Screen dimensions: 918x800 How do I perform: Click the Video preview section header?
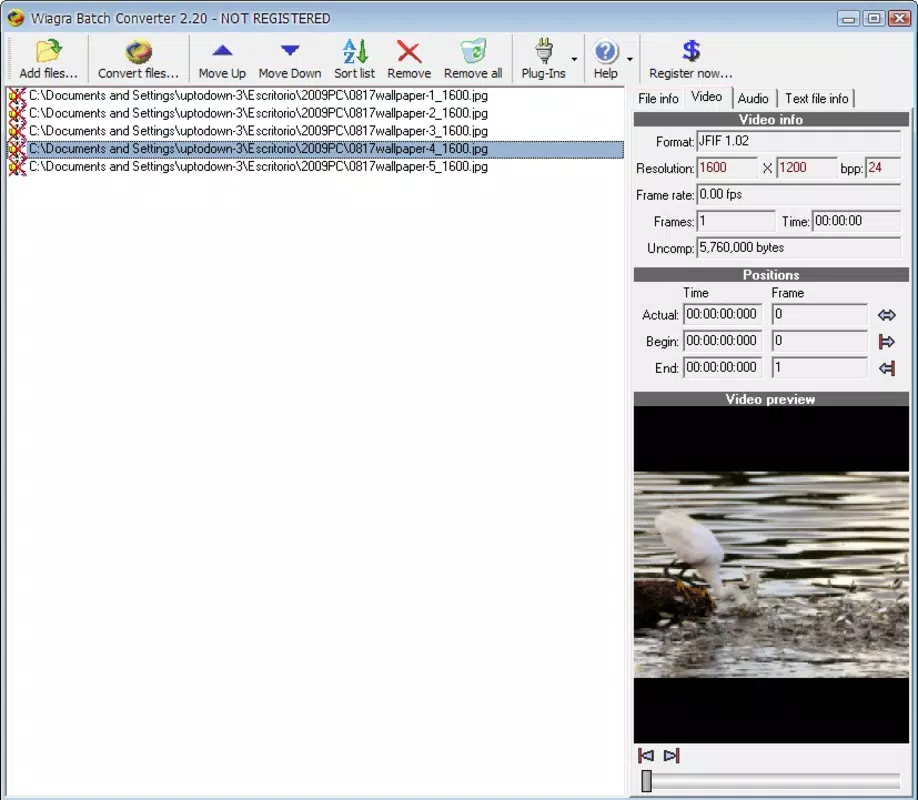(x=771, y=399)
